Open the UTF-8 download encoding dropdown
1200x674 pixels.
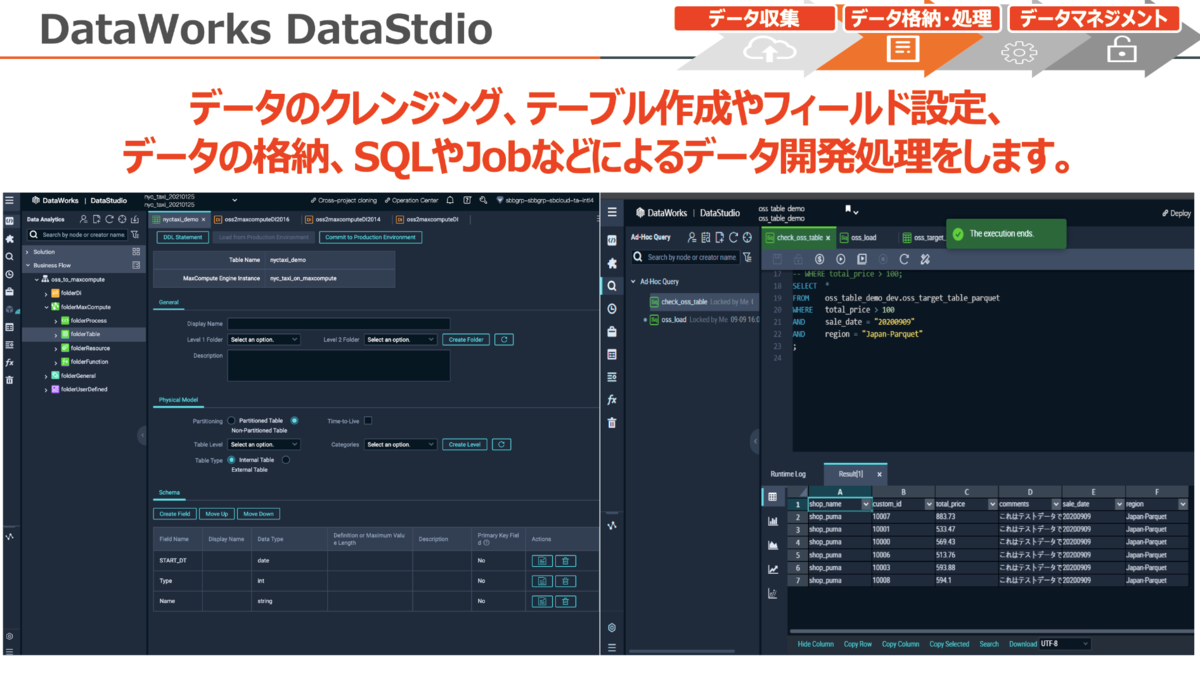(x=1065, y=644)
